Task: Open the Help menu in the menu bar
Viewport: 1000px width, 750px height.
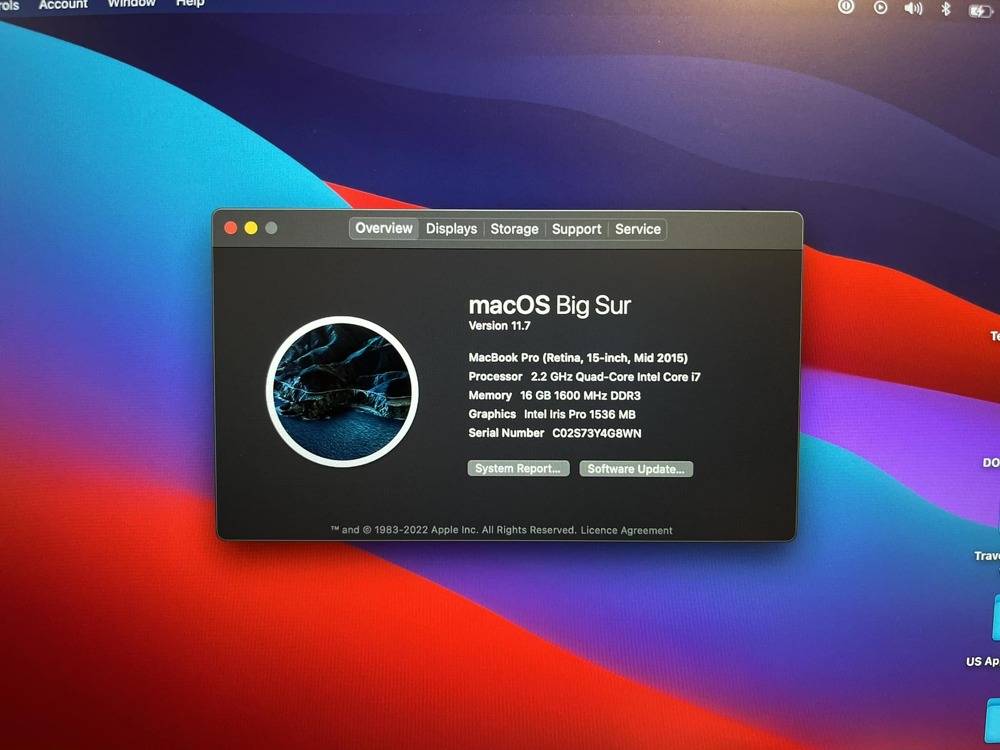Action: tap(190, 4)
